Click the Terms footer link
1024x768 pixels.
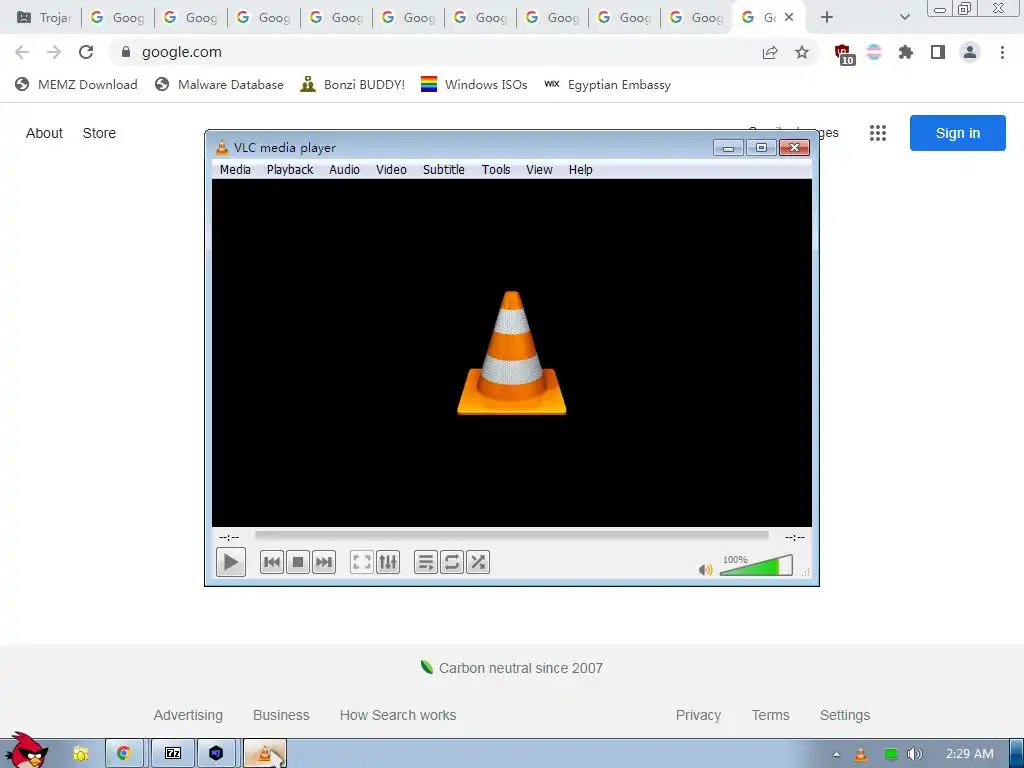tap(771, 715)
